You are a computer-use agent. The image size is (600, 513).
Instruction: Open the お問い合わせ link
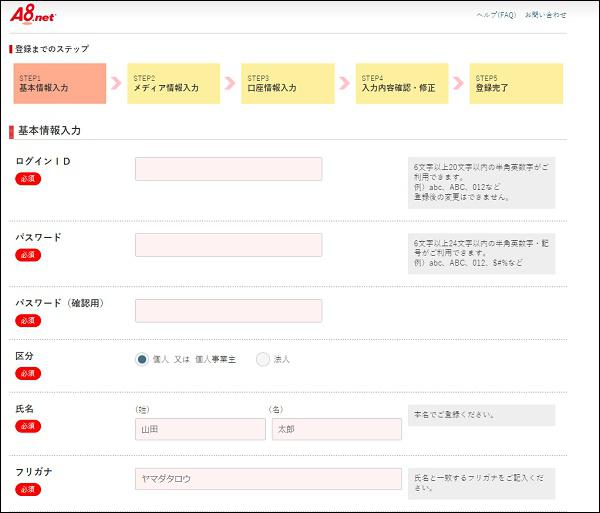coord(545,15)
